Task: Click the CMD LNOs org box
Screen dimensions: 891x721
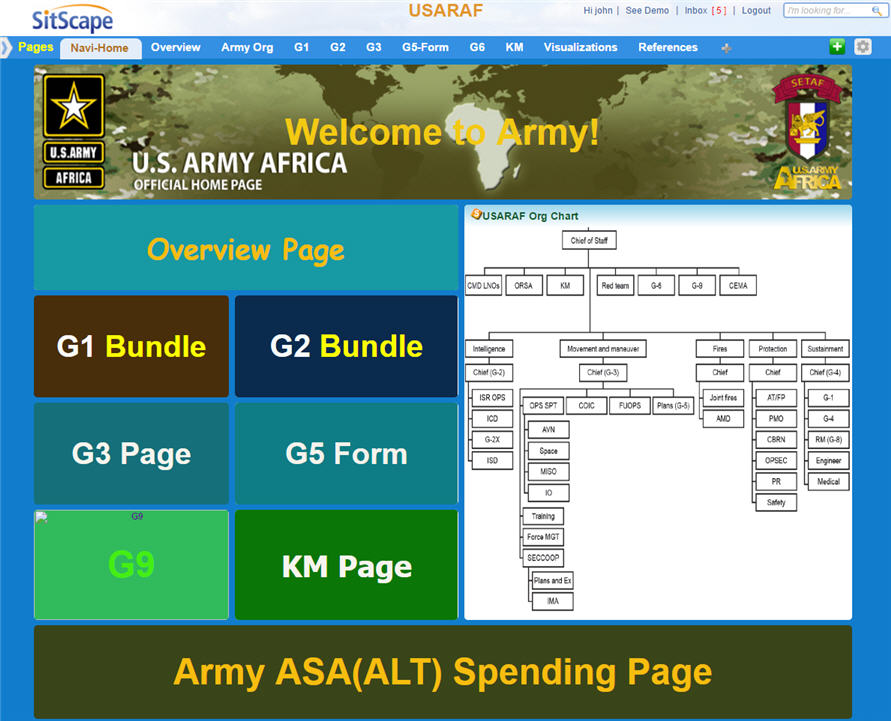Action: 483,286
